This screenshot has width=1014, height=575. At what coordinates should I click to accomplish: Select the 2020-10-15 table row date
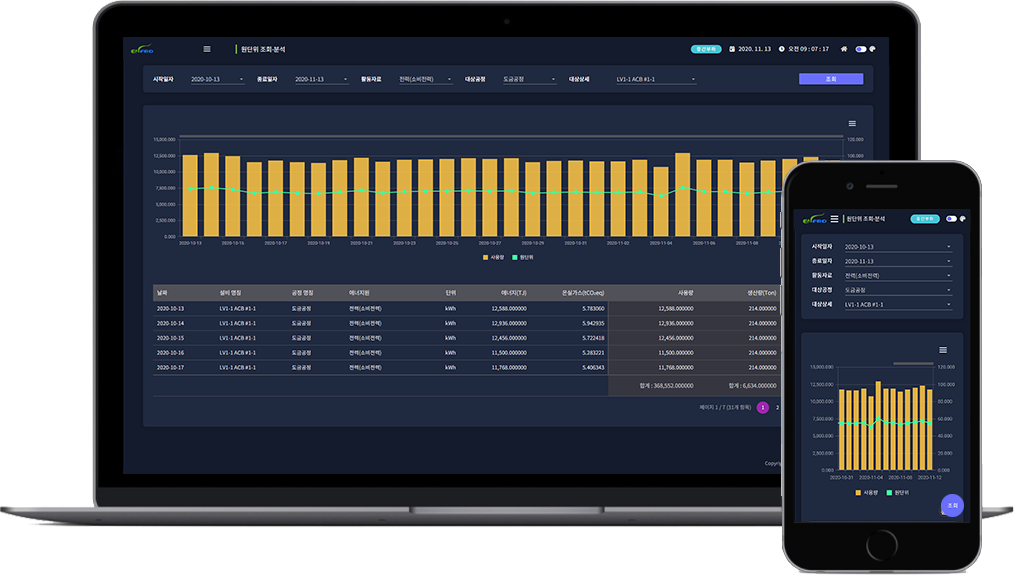coord(170,338)
